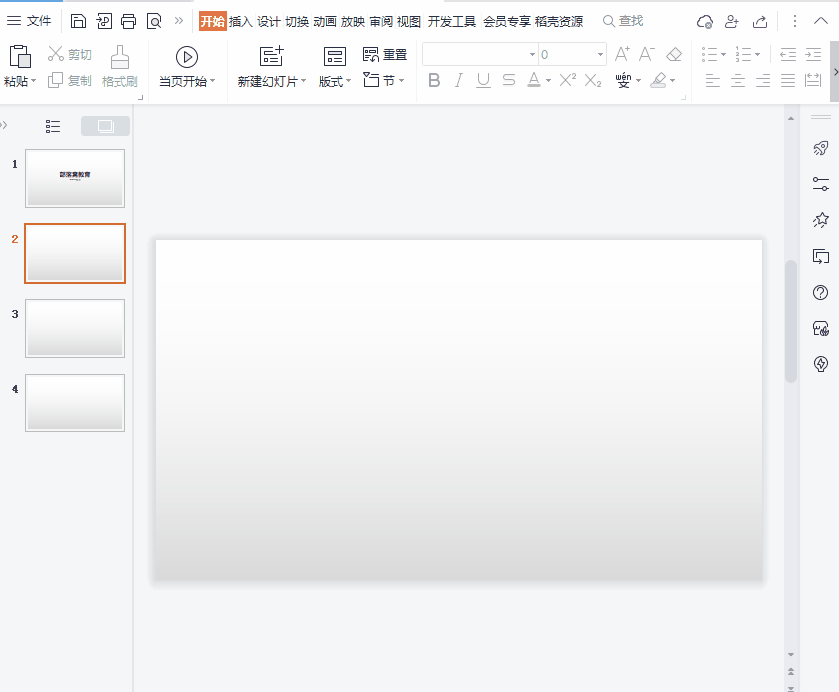
Task: Click the increase font size icon
Action: [622, 54]
